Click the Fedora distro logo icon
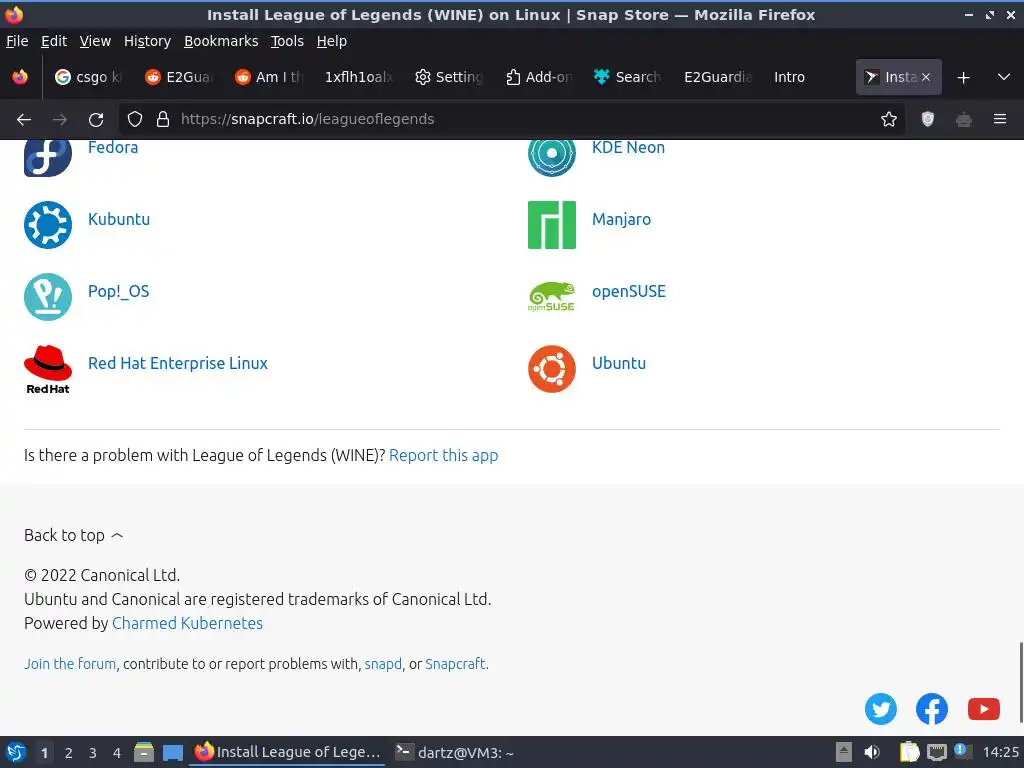Image resolution: width=1024 pixels, height=768 pixels. coord(48,157)
